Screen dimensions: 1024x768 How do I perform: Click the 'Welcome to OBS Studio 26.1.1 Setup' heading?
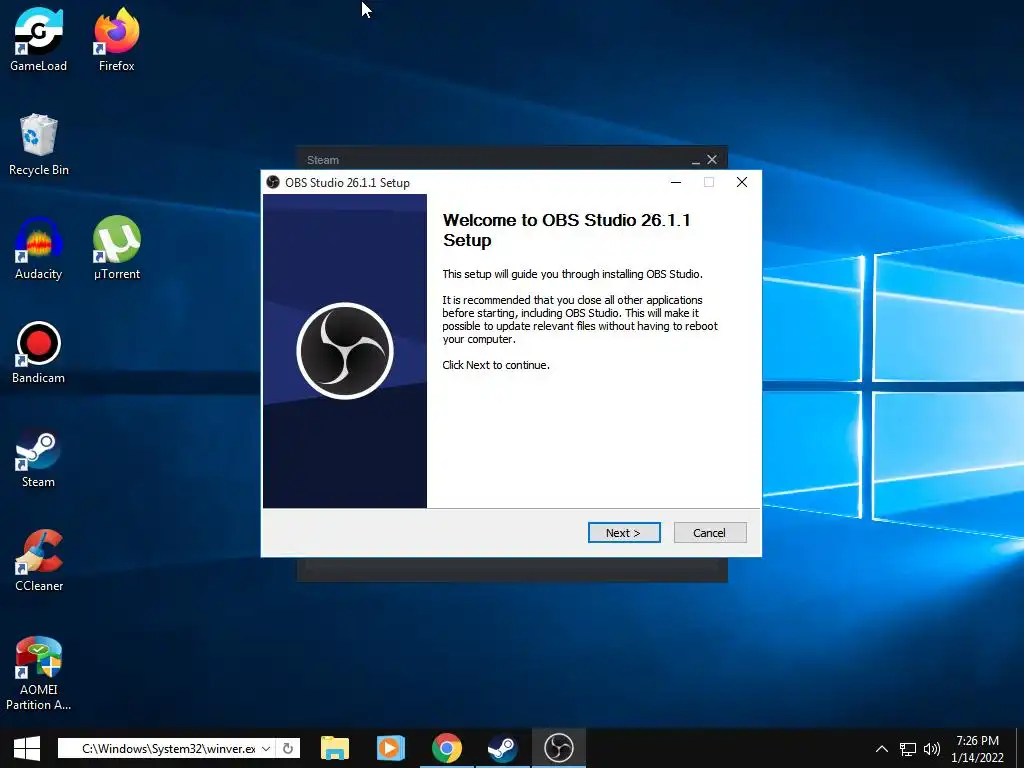566,230
